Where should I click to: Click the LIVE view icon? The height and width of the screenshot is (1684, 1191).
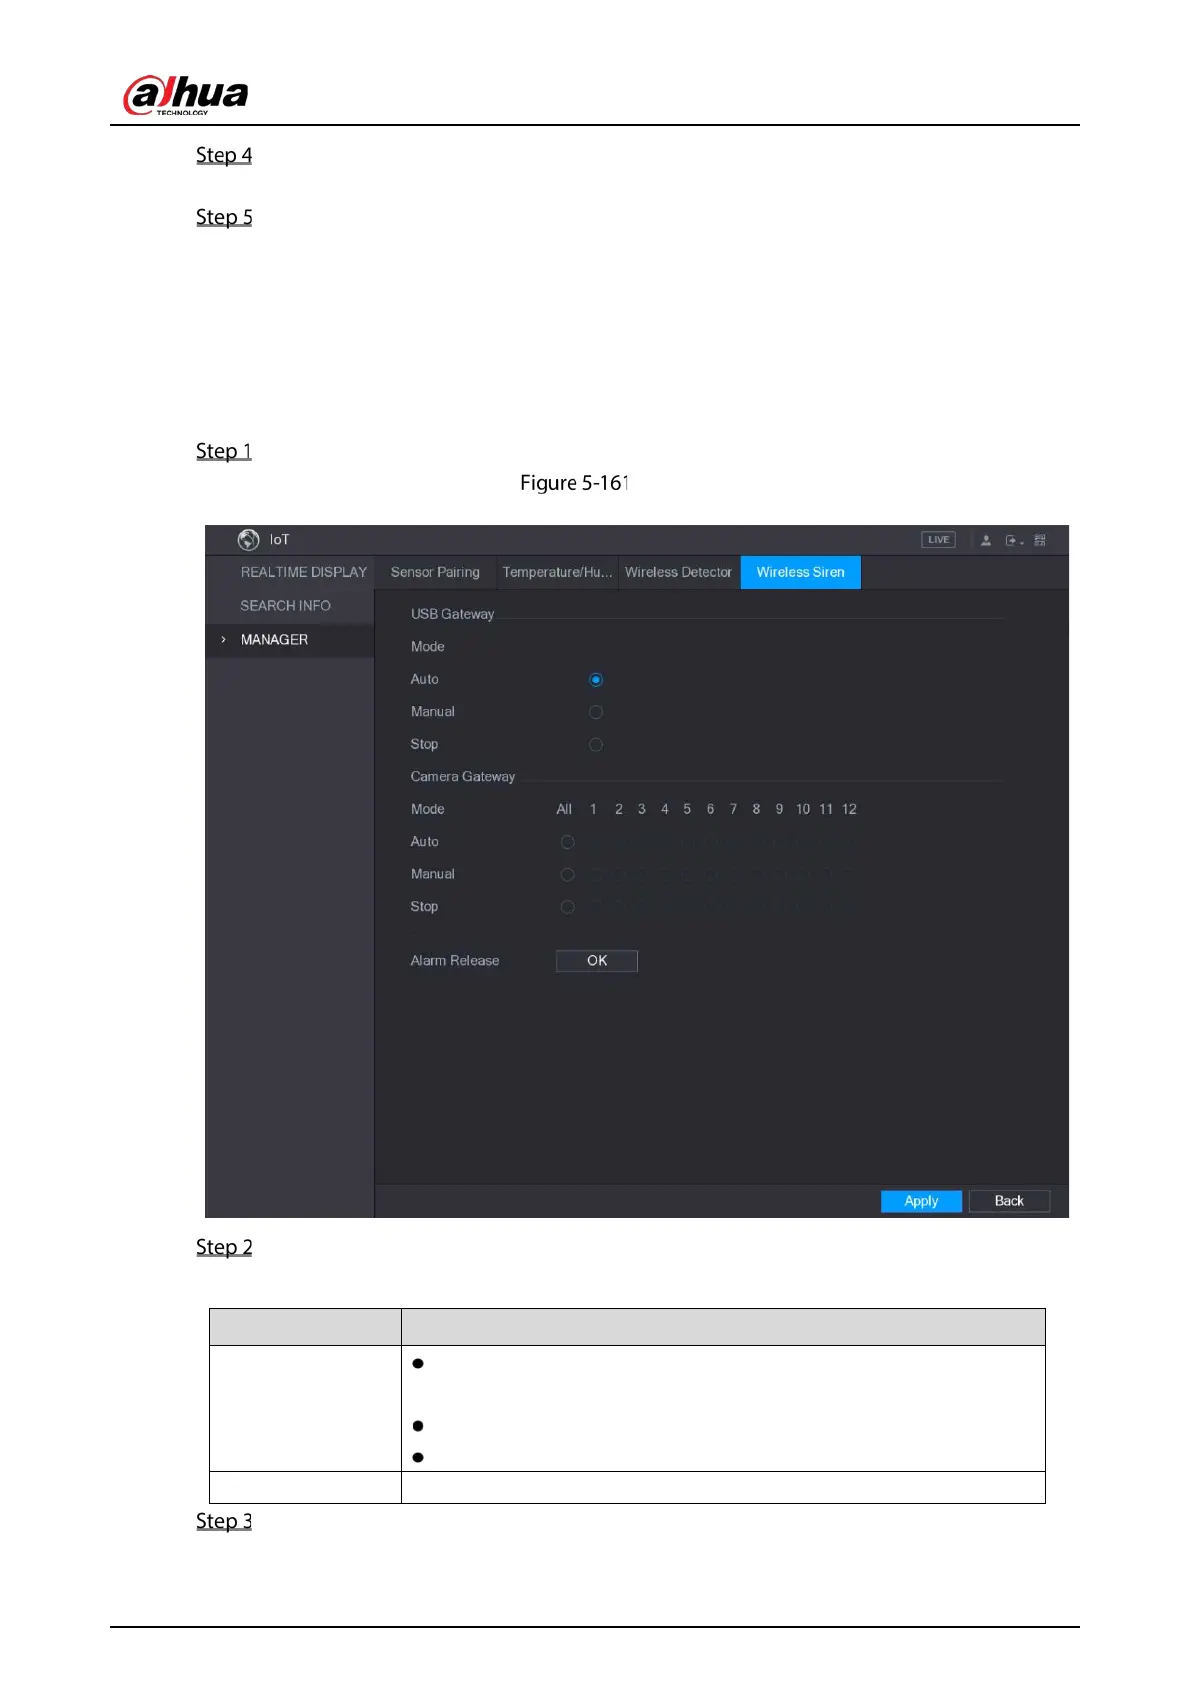tap(938, 540)
